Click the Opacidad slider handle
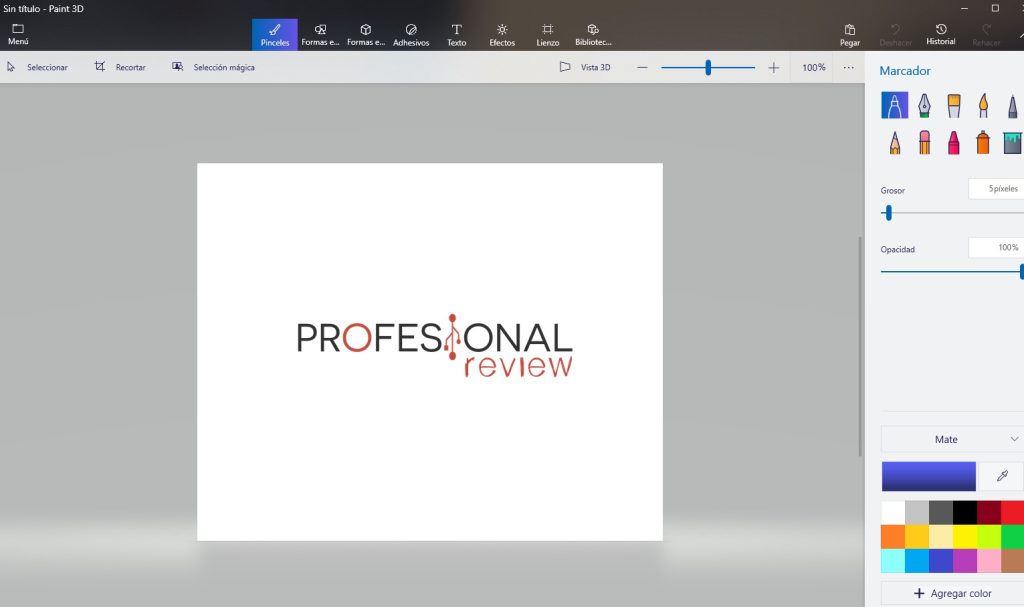This screenshot has width=1024, height=607. point(1021,271)
